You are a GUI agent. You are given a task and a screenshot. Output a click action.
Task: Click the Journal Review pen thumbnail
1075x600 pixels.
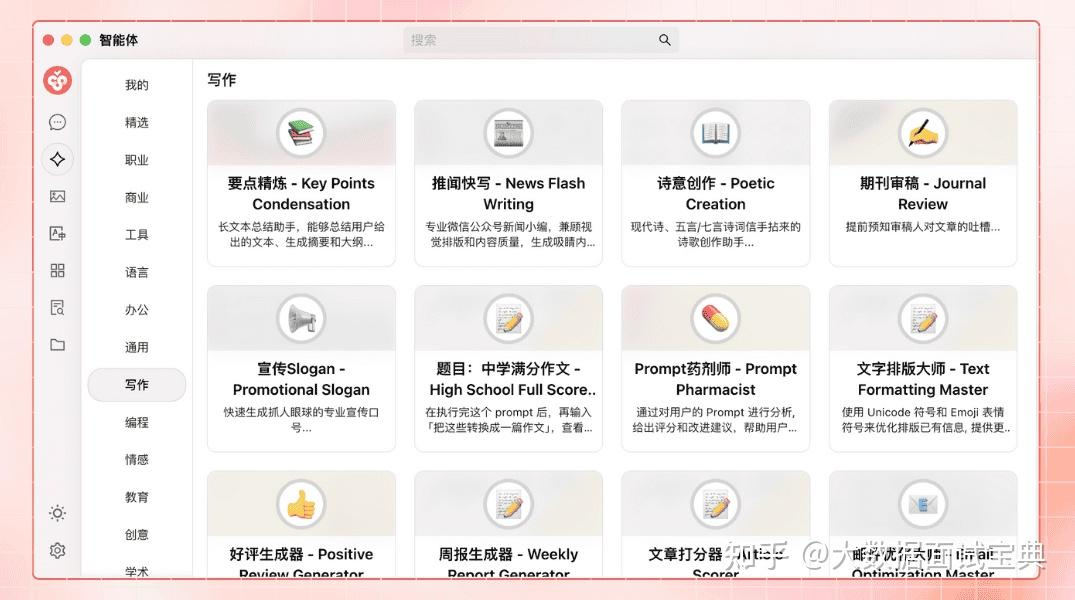pos(923,133)
